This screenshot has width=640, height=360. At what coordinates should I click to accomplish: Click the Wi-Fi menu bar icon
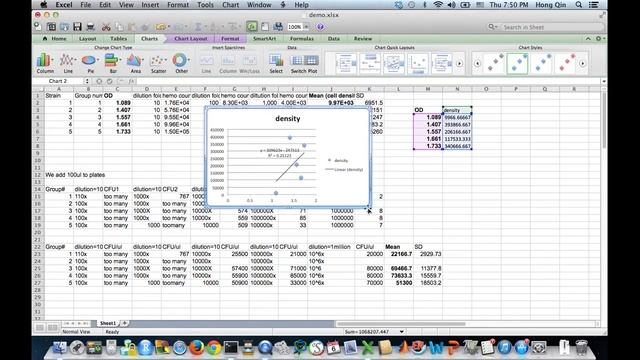coord(438,5)
